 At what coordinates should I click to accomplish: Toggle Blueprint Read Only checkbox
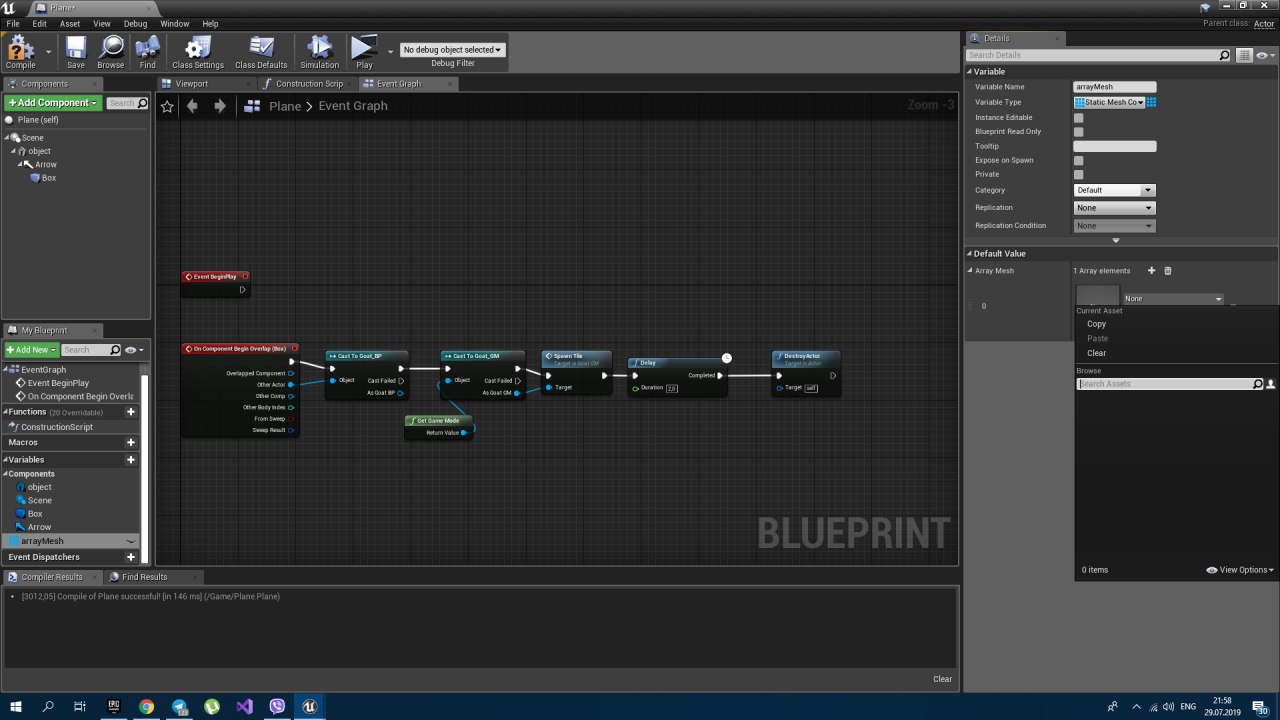[1078, 132]
